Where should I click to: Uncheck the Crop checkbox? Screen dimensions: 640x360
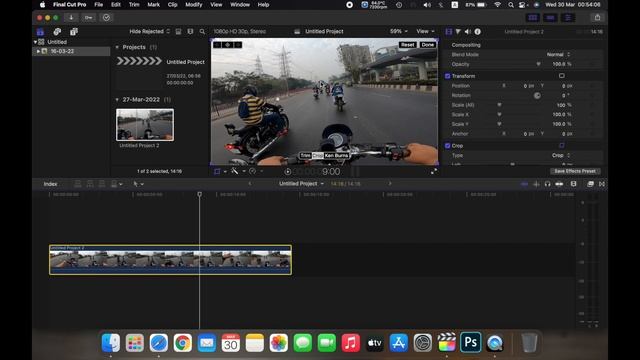(447, 146)
